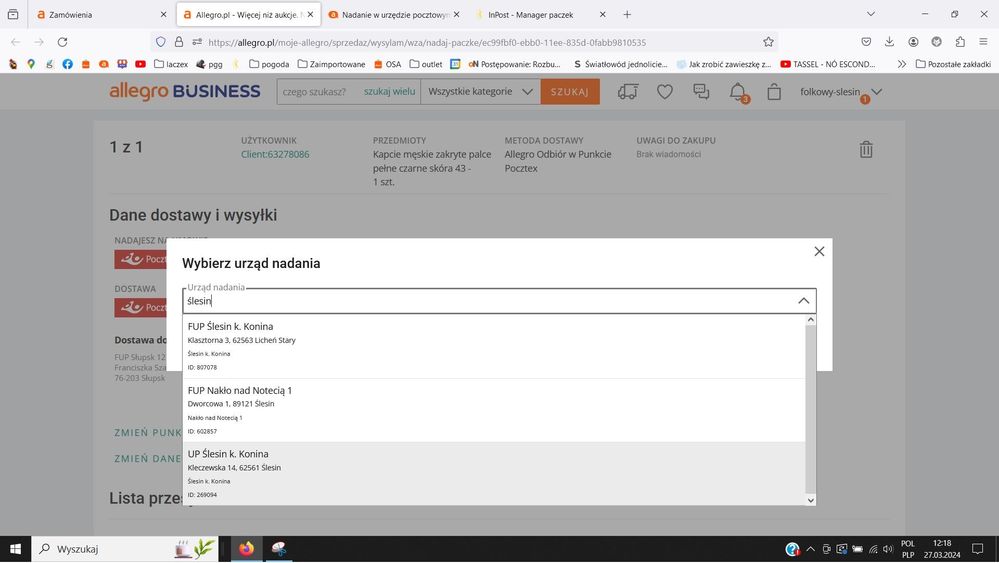The image size is (999, 563).
Task: Pick UP Ślesin k. Konina, Kleczewska 14
Action: [494, 474]
